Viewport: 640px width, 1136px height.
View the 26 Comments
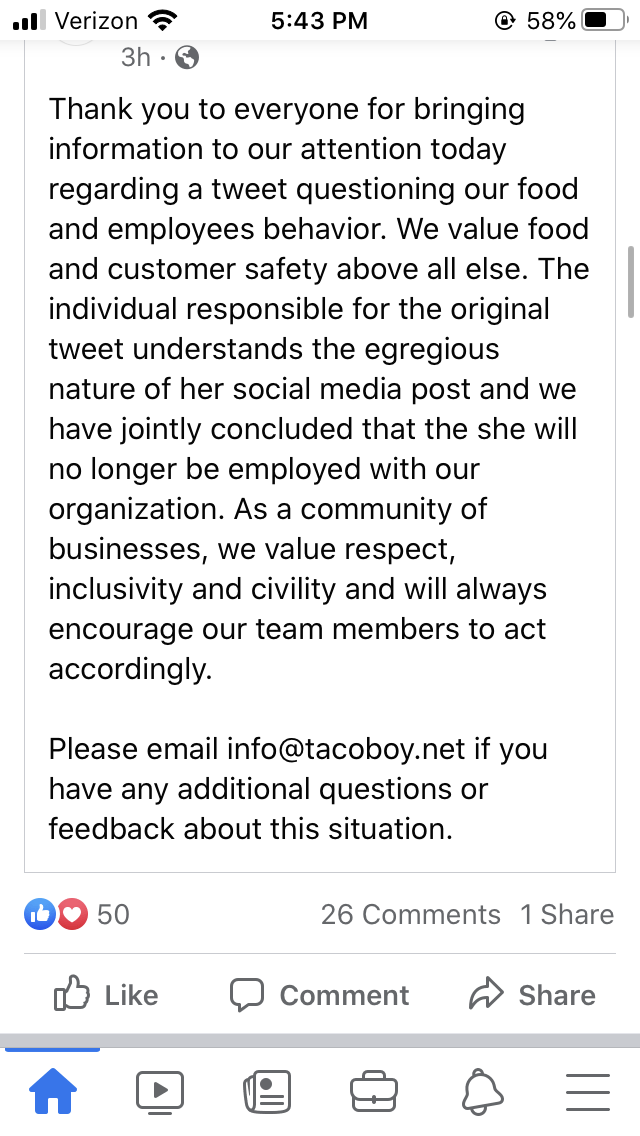click(x=410, y=914)
